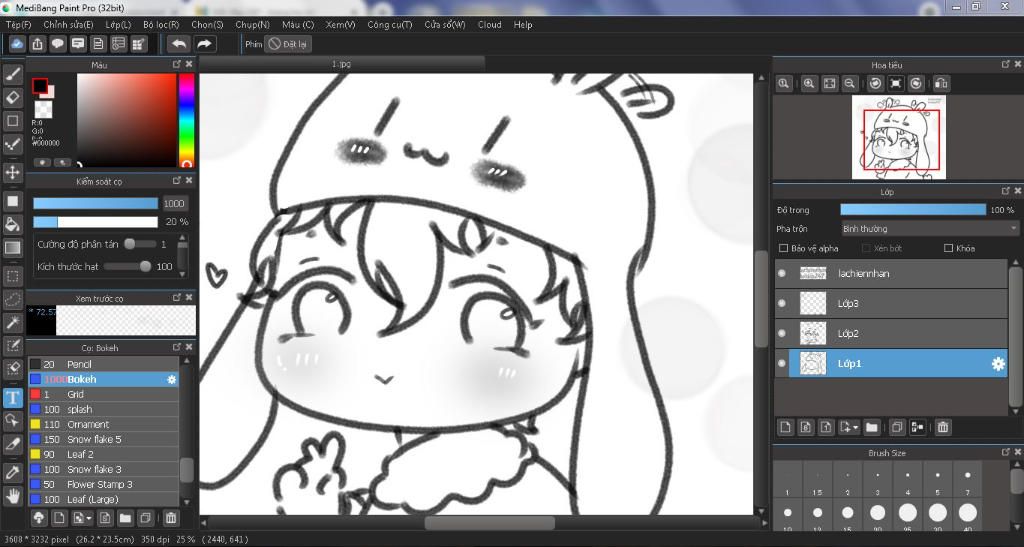
Task: Delete brush with trash icon in brush panel
Action: (170, 518)
